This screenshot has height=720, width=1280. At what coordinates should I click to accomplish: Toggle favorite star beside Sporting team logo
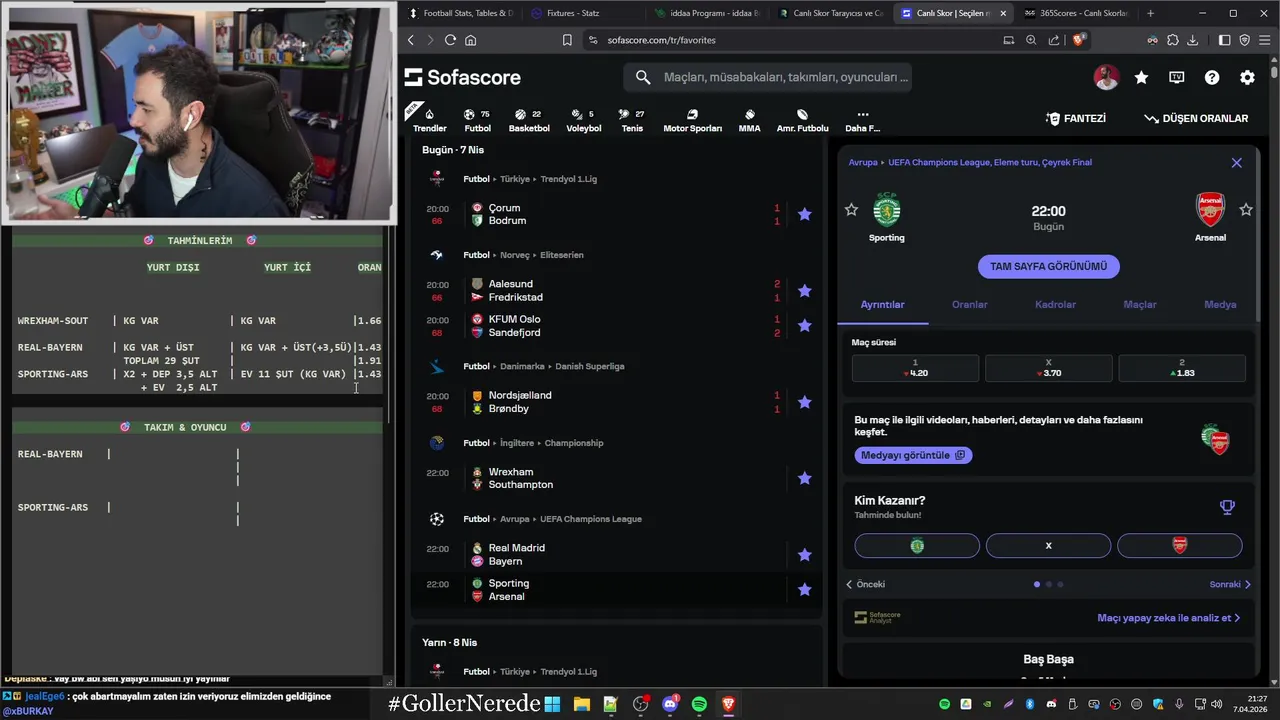(x=851, y=209)
